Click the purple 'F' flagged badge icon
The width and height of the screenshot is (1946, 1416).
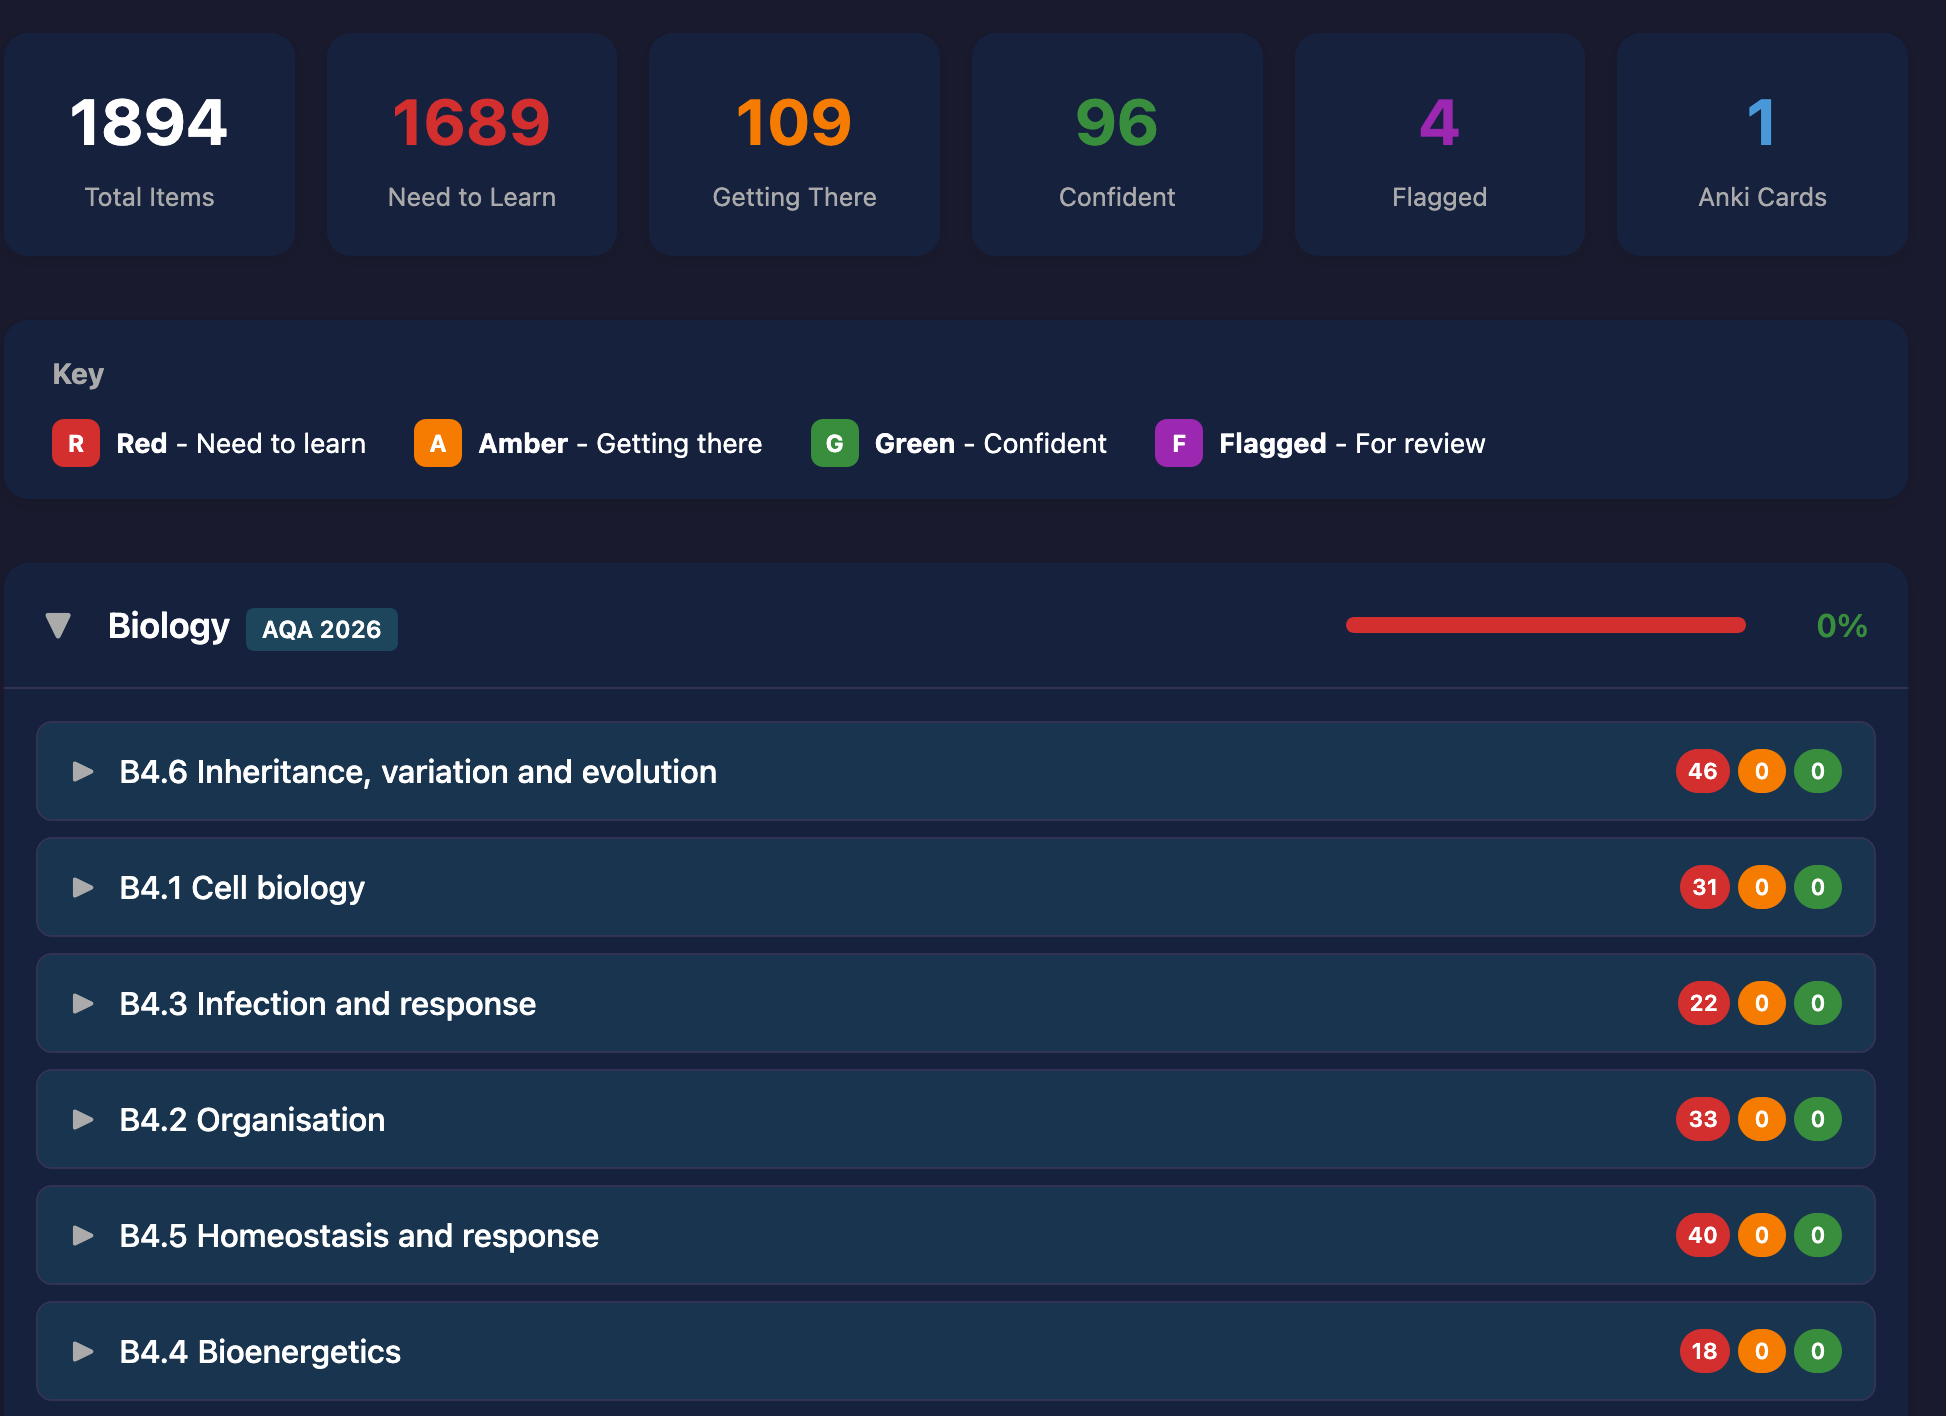click(x=1179, y=443)
